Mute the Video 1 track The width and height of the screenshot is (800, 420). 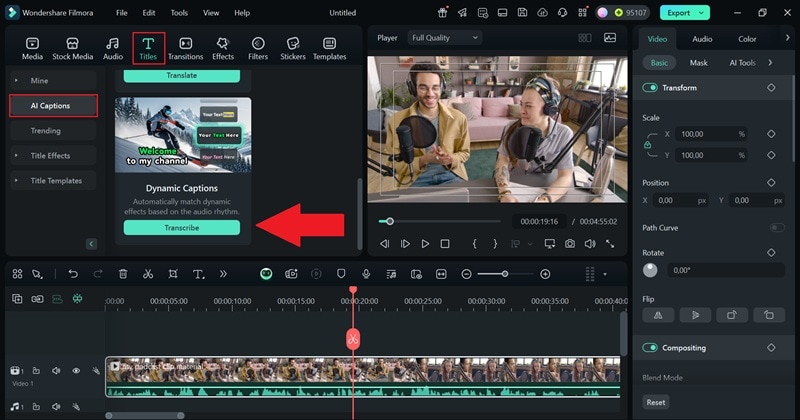coord(56,371)
